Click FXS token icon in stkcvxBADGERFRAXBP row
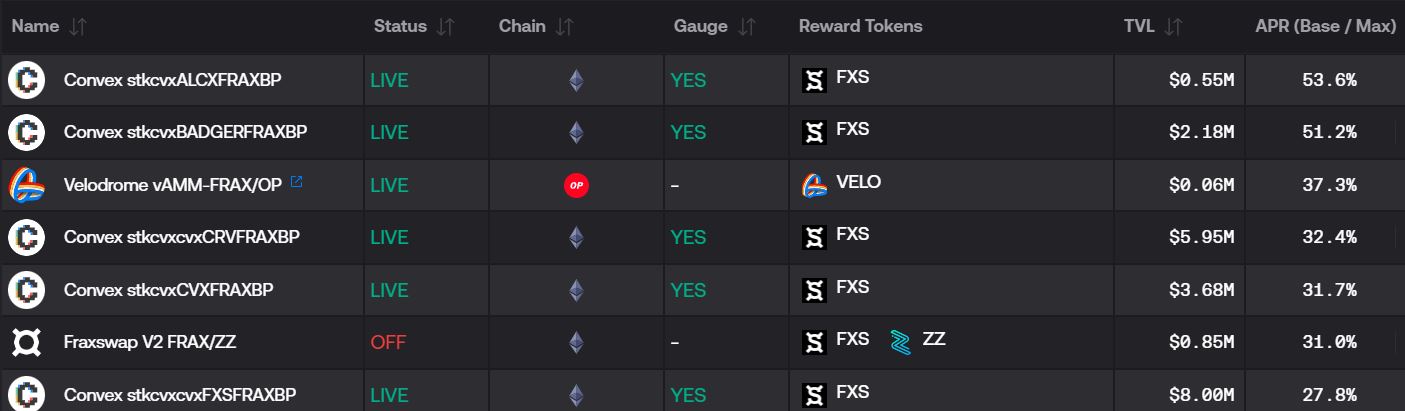Image resolution: width=1405 pixels, height=411 pixels. [x=815, y=132]
